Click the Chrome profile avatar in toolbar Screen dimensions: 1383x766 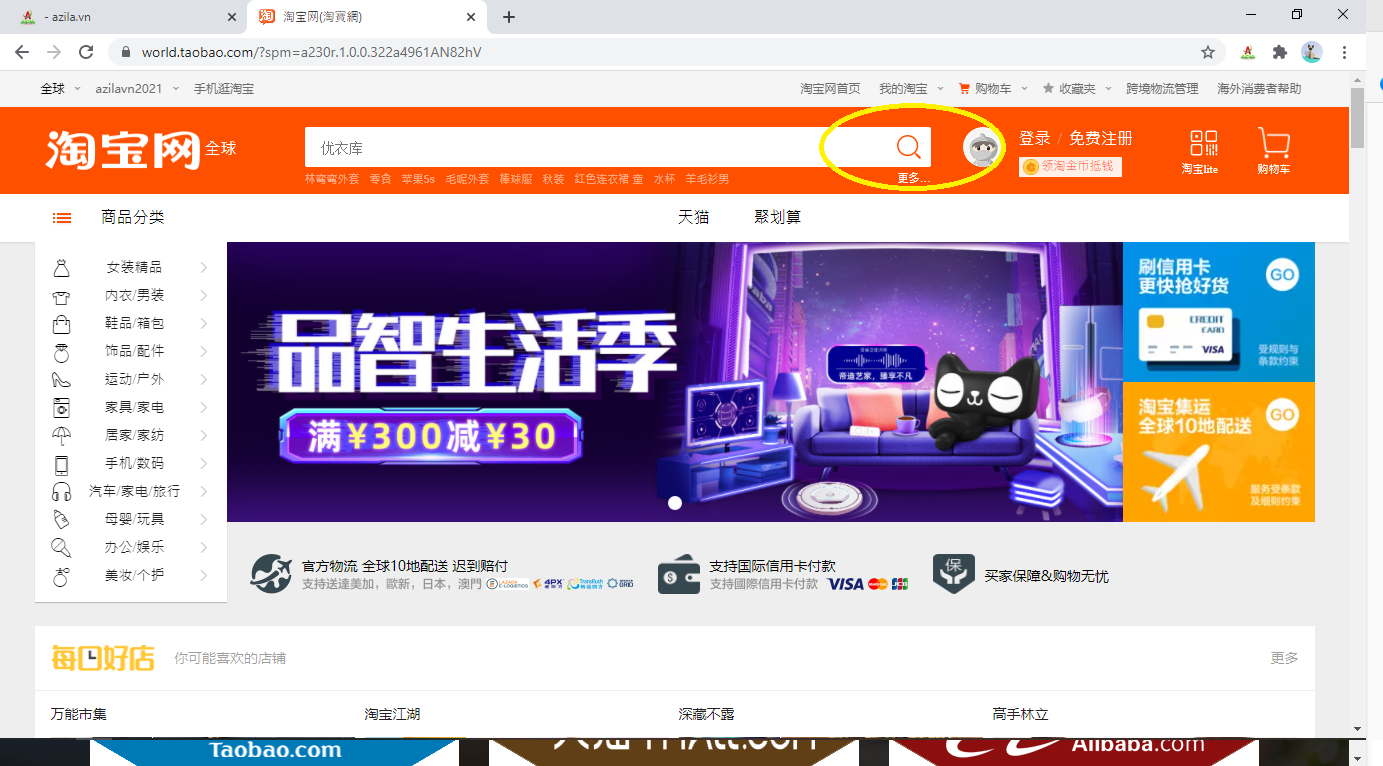point(1312,52)
